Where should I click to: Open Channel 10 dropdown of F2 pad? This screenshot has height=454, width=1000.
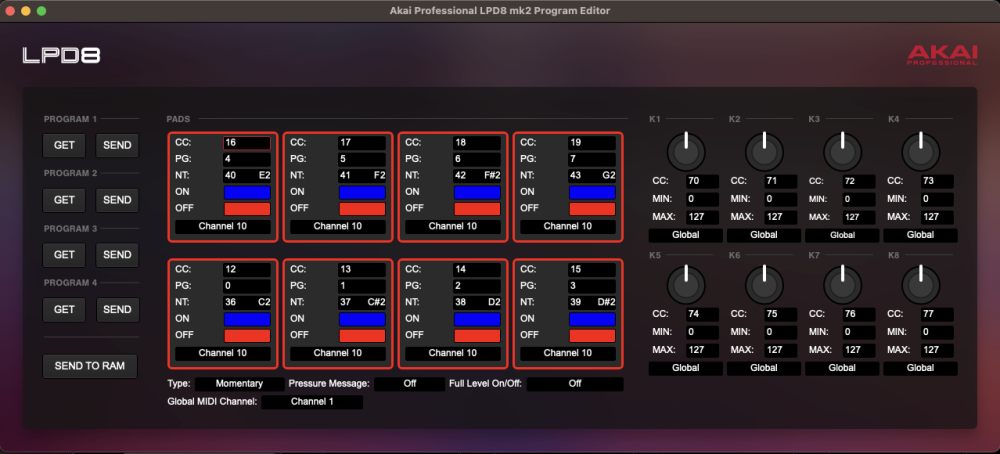338,226
